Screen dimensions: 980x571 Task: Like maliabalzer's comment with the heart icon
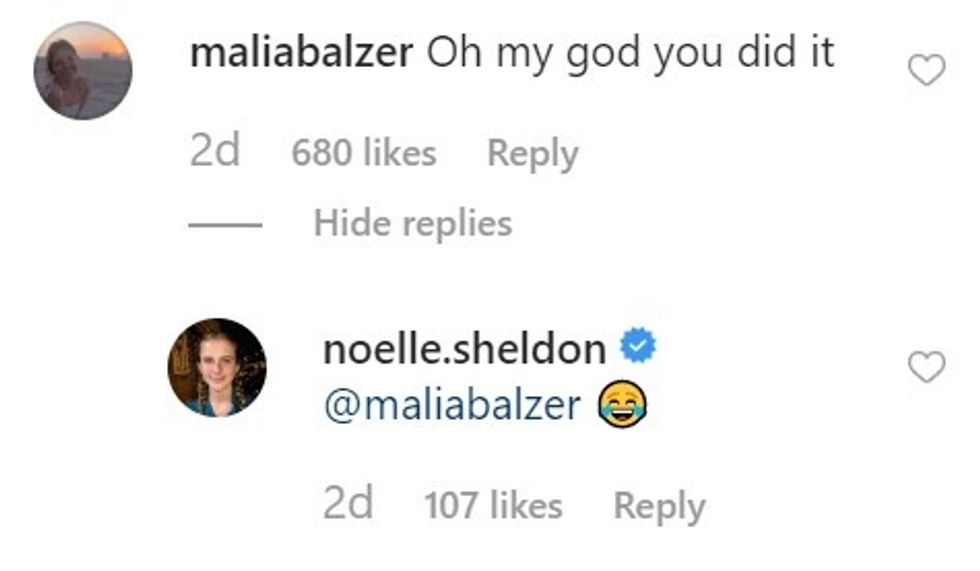tap(926, 70)
